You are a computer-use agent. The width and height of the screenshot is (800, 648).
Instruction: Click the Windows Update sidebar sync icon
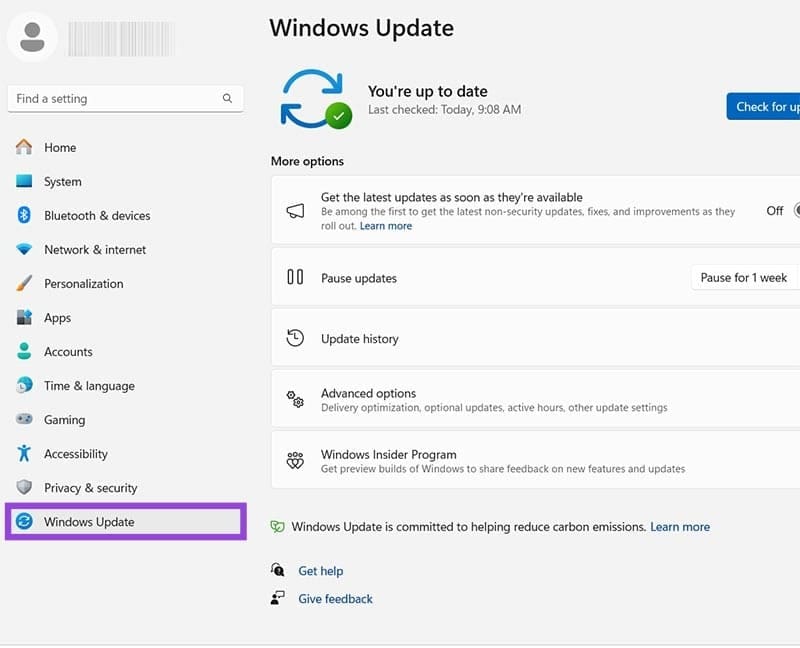pyautogui.click(x=23, y=521)
